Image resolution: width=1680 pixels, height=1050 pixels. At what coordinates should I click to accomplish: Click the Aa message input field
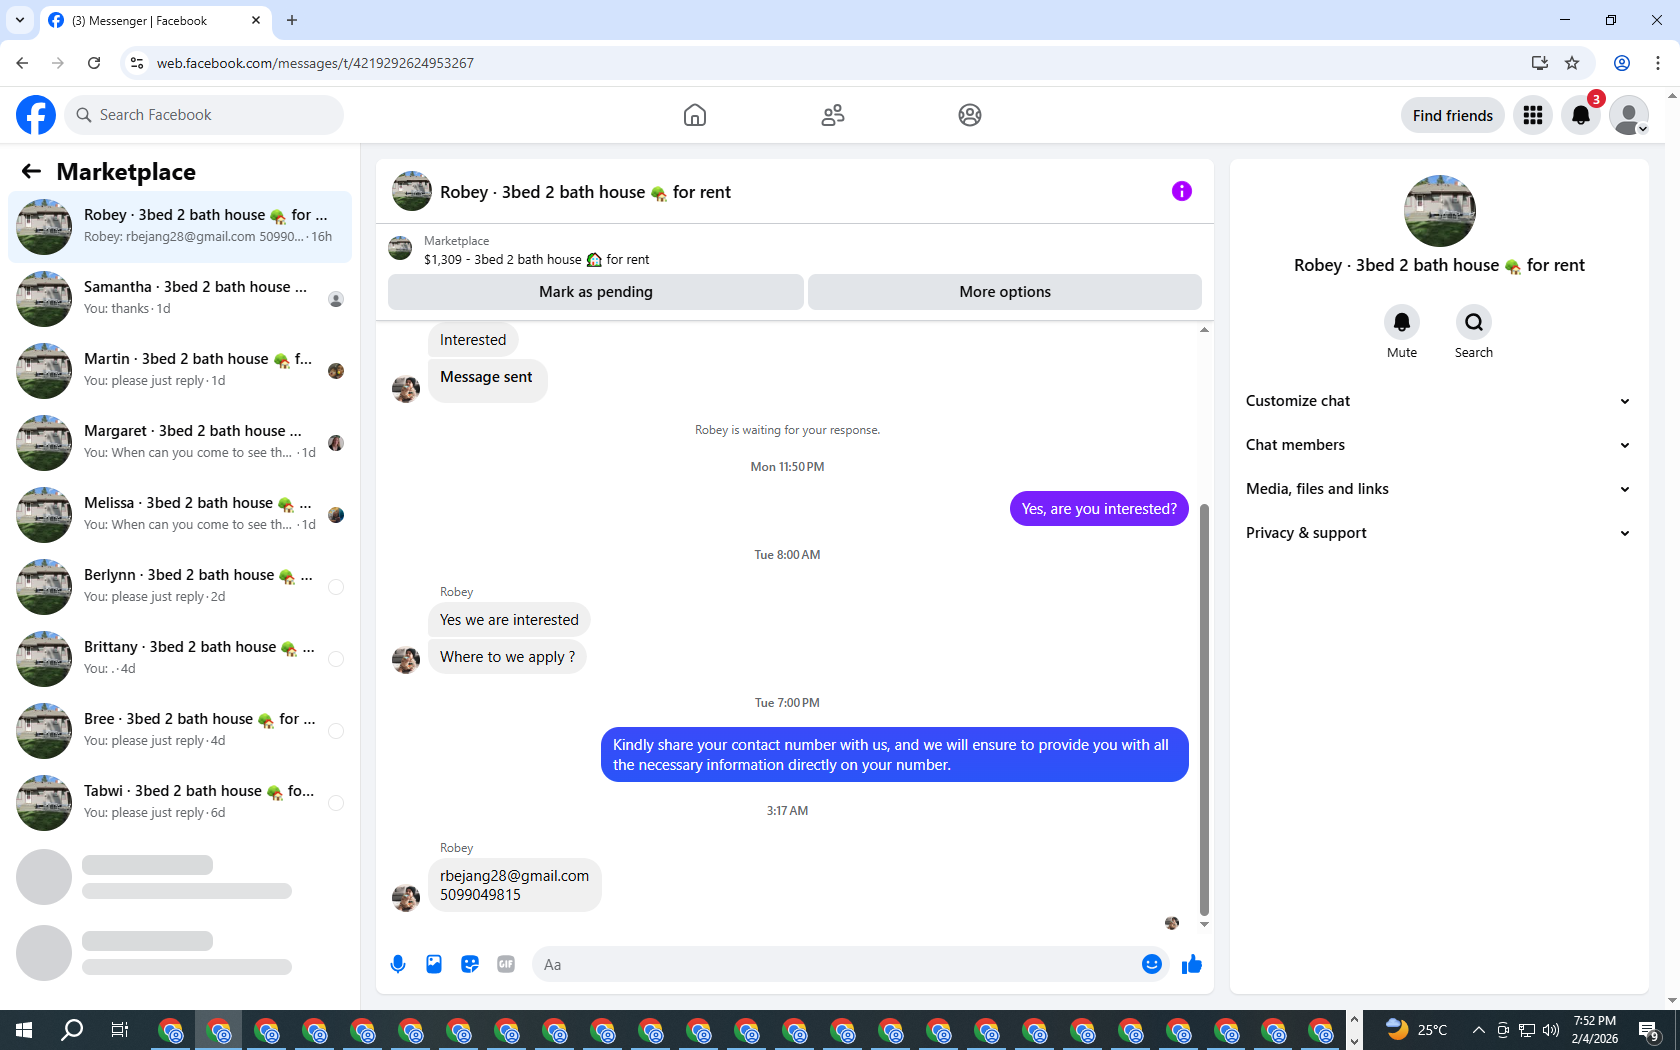pyautogui.click(x=835, y=964)
